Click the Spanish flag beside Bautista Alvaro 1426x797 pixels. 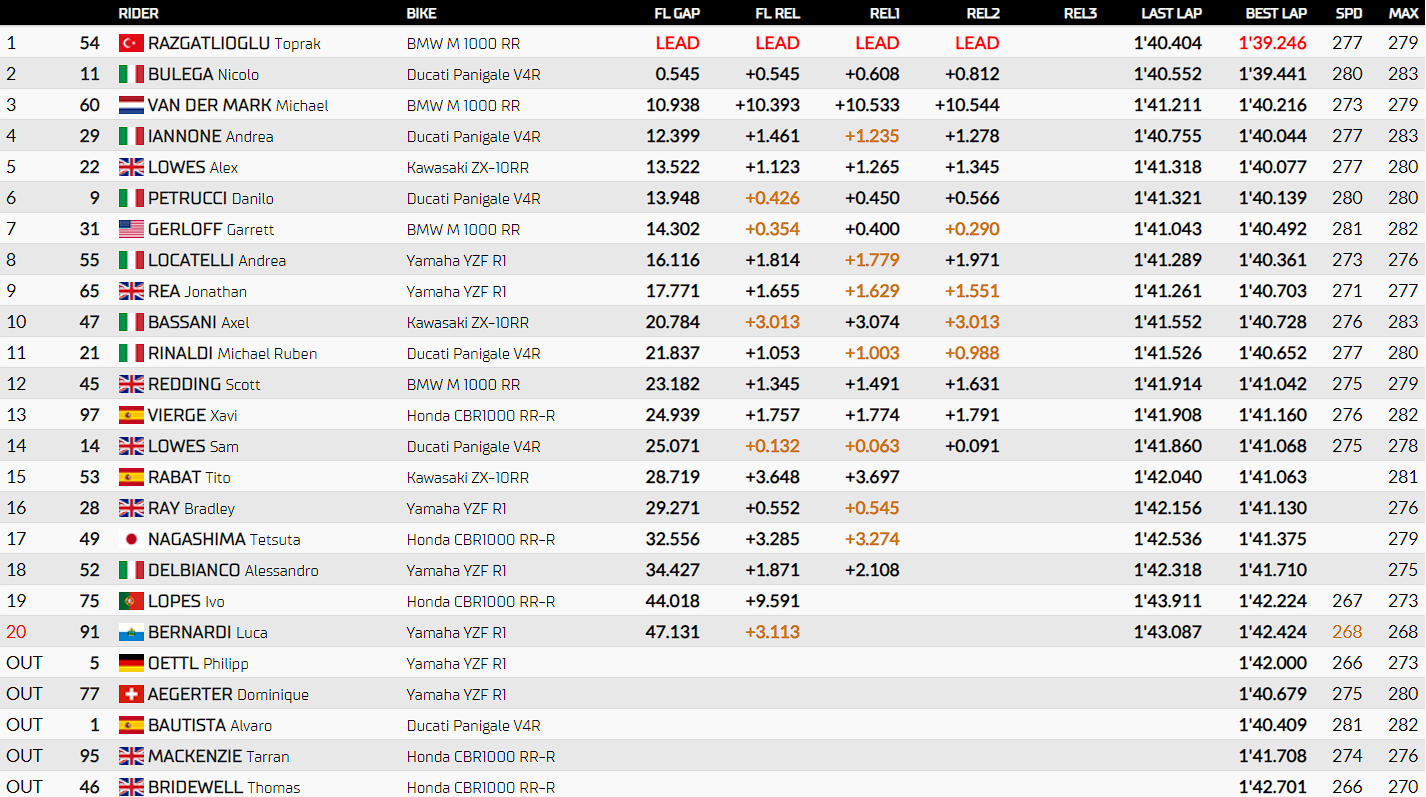[131, 725]
